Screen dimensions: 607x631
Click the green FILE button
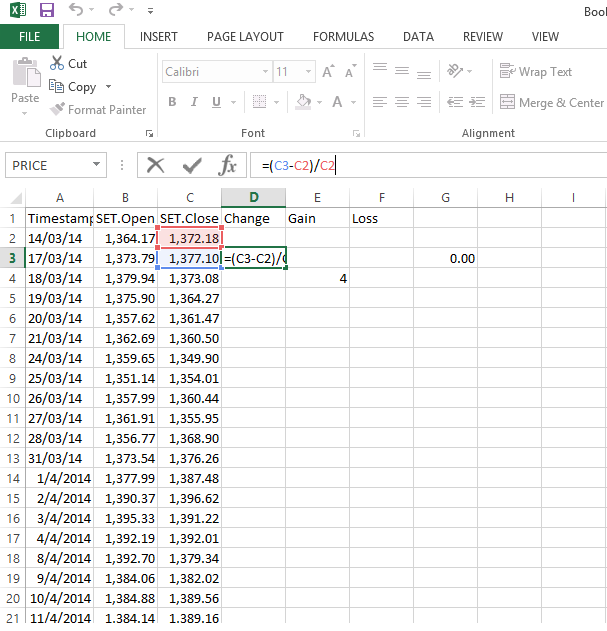coord(30,37)
